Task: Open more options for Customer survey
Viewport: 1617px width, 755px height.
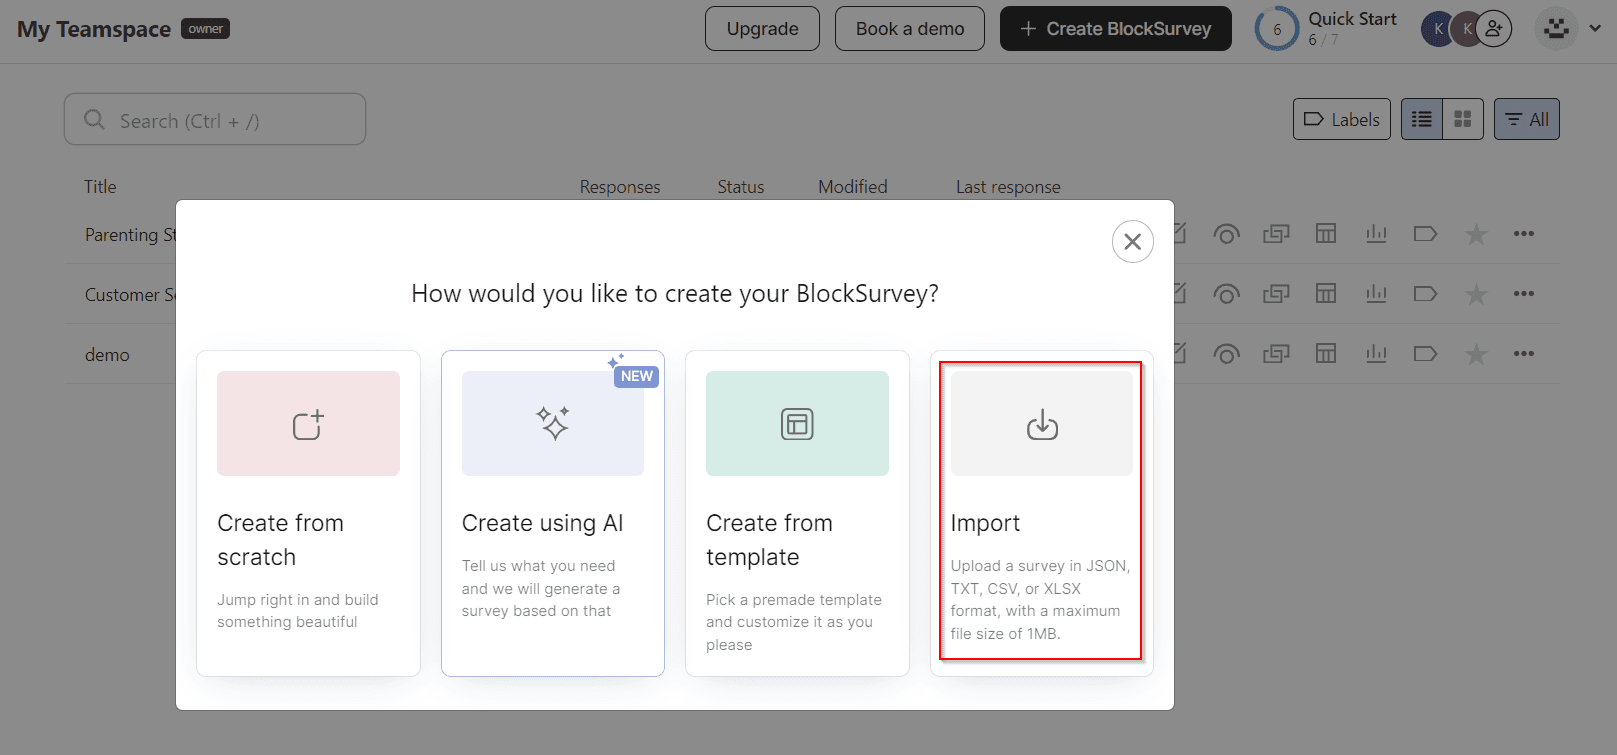Action: pyautogui.click(x=1524, y=294)
